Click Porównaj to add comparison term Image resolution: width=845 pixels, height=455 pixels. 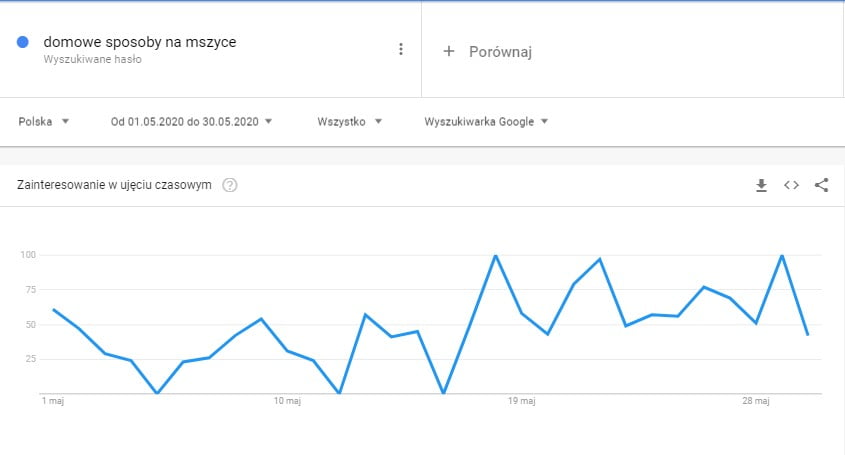(500, 52)
